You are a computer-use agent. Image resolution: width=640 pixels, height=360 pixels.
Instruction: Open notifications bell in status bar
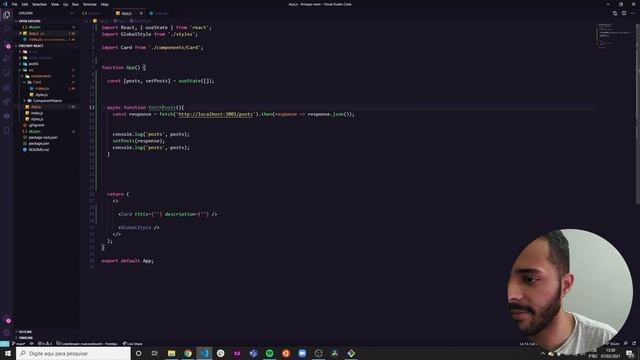(634, 344)
